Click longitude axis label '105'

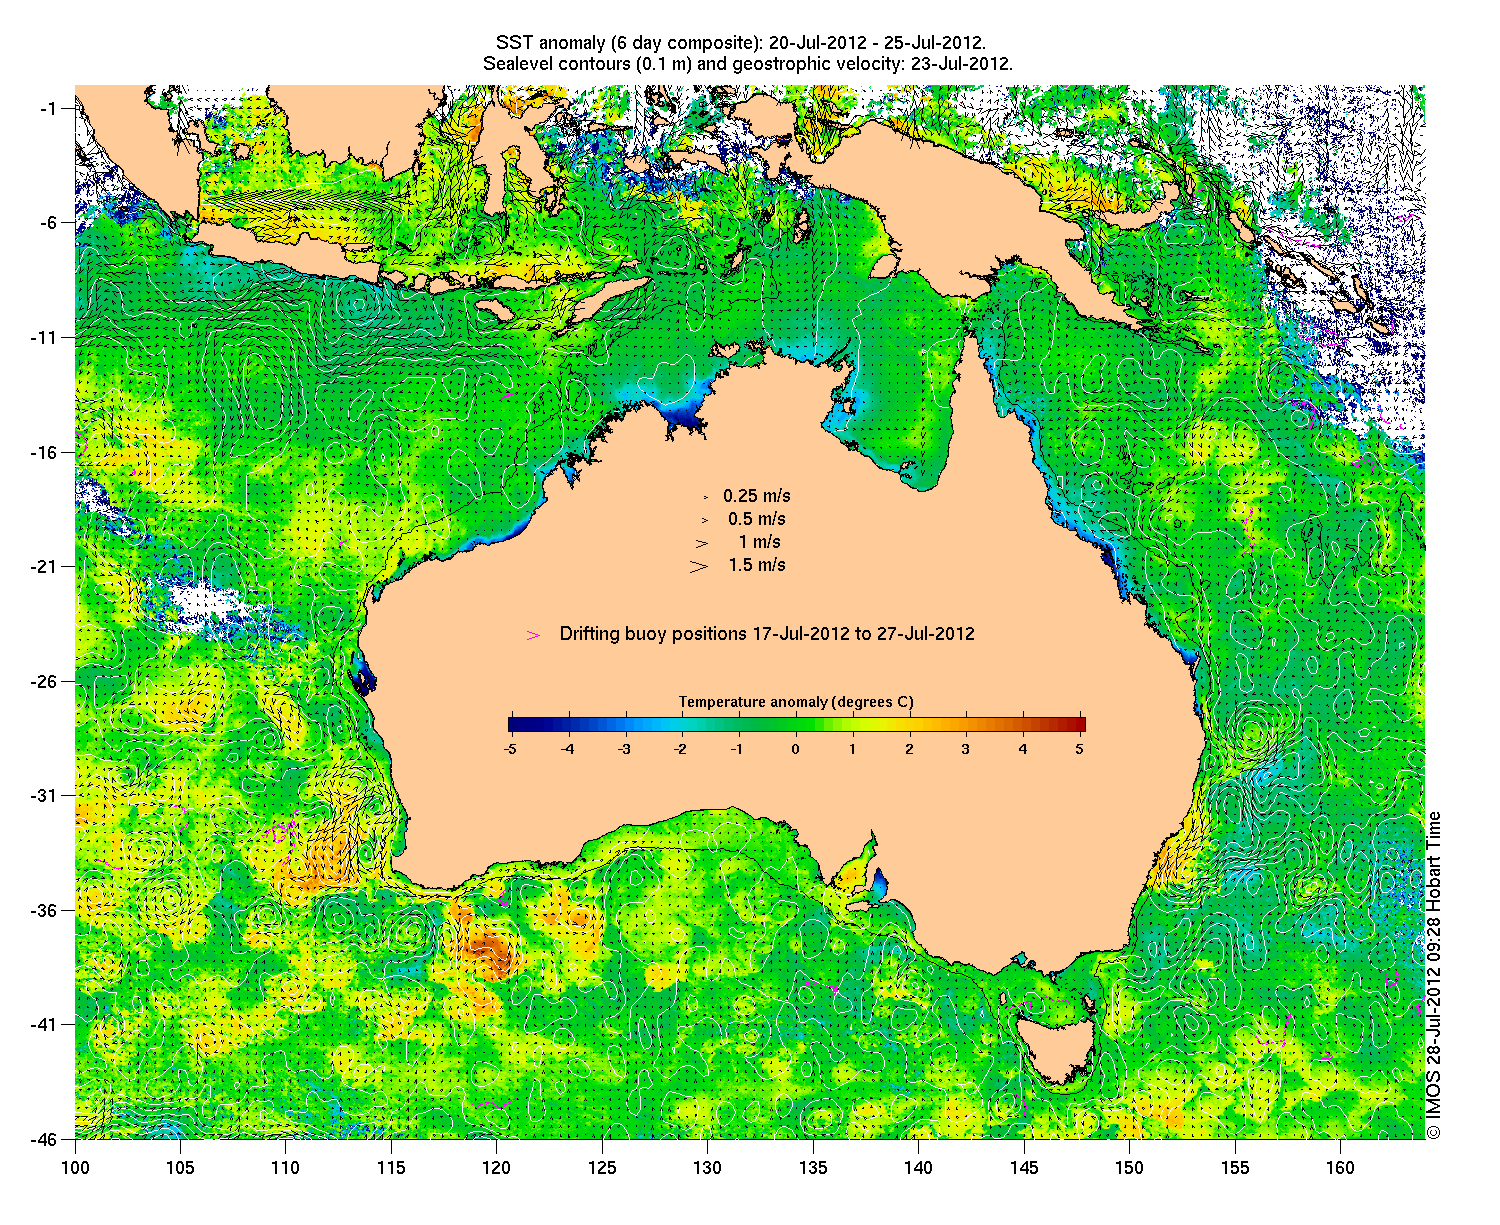coord(180,1168)
